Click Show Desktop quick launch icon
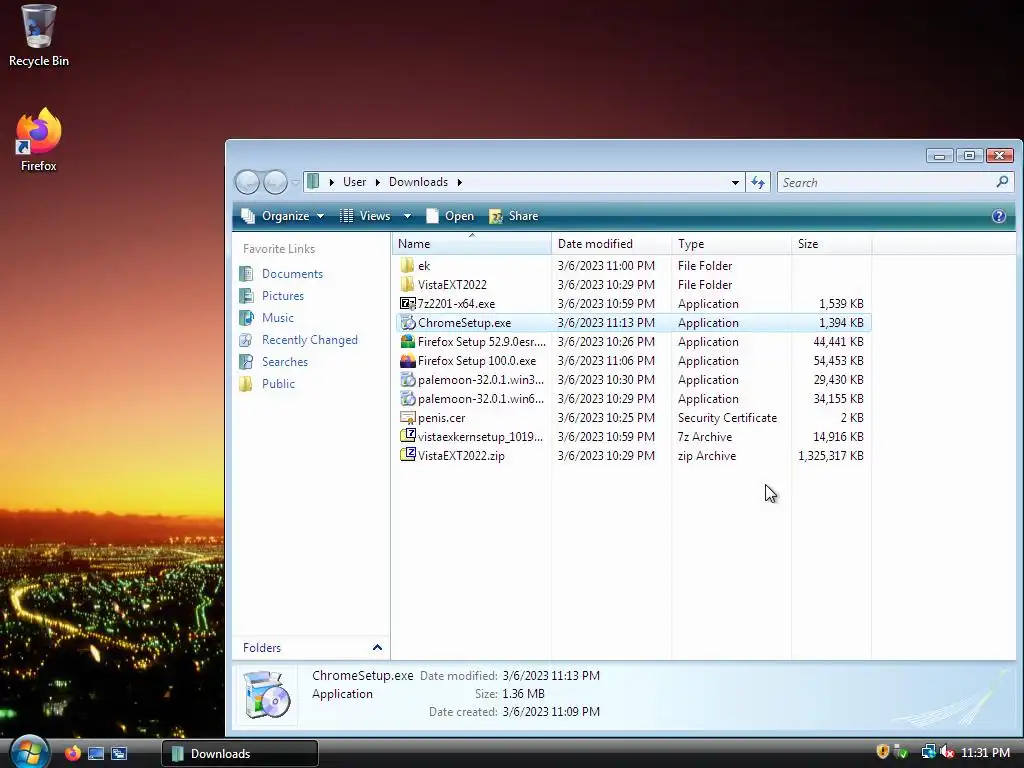The height and width of the screenshot is (768, 1024). 96,753
